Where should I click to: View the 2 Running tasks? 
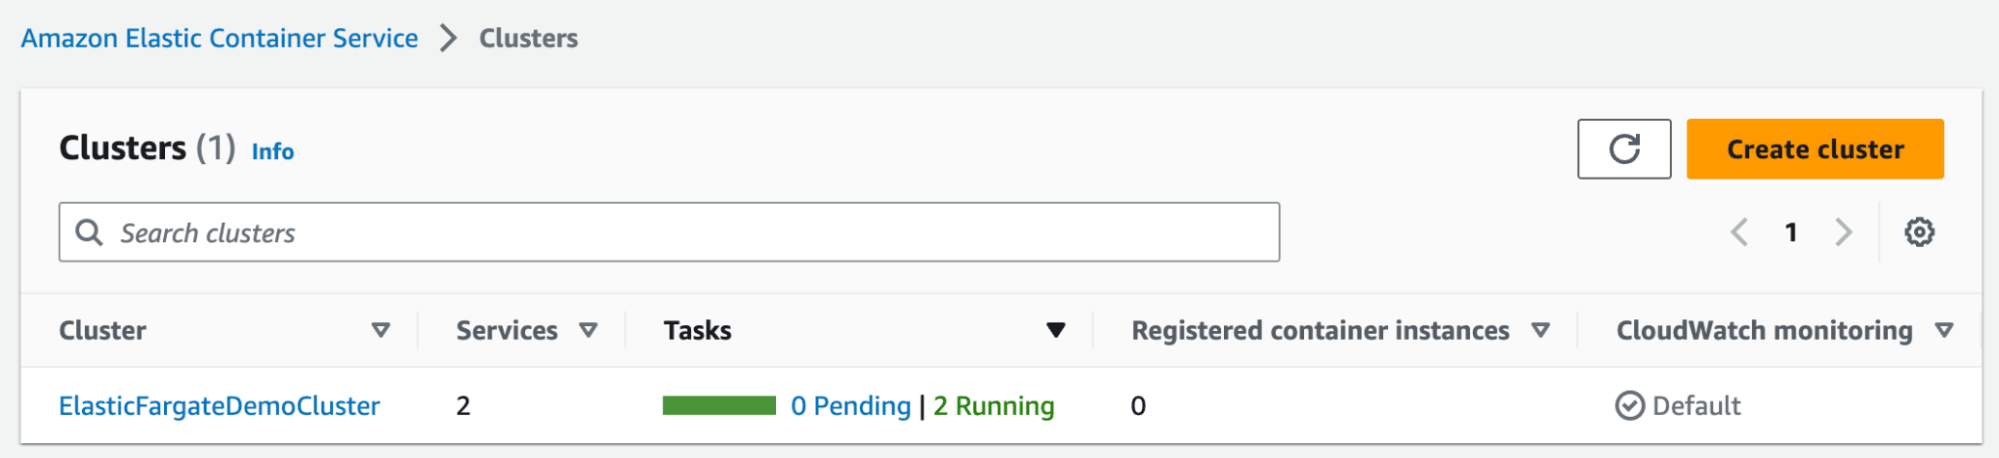tap(993, 406)
